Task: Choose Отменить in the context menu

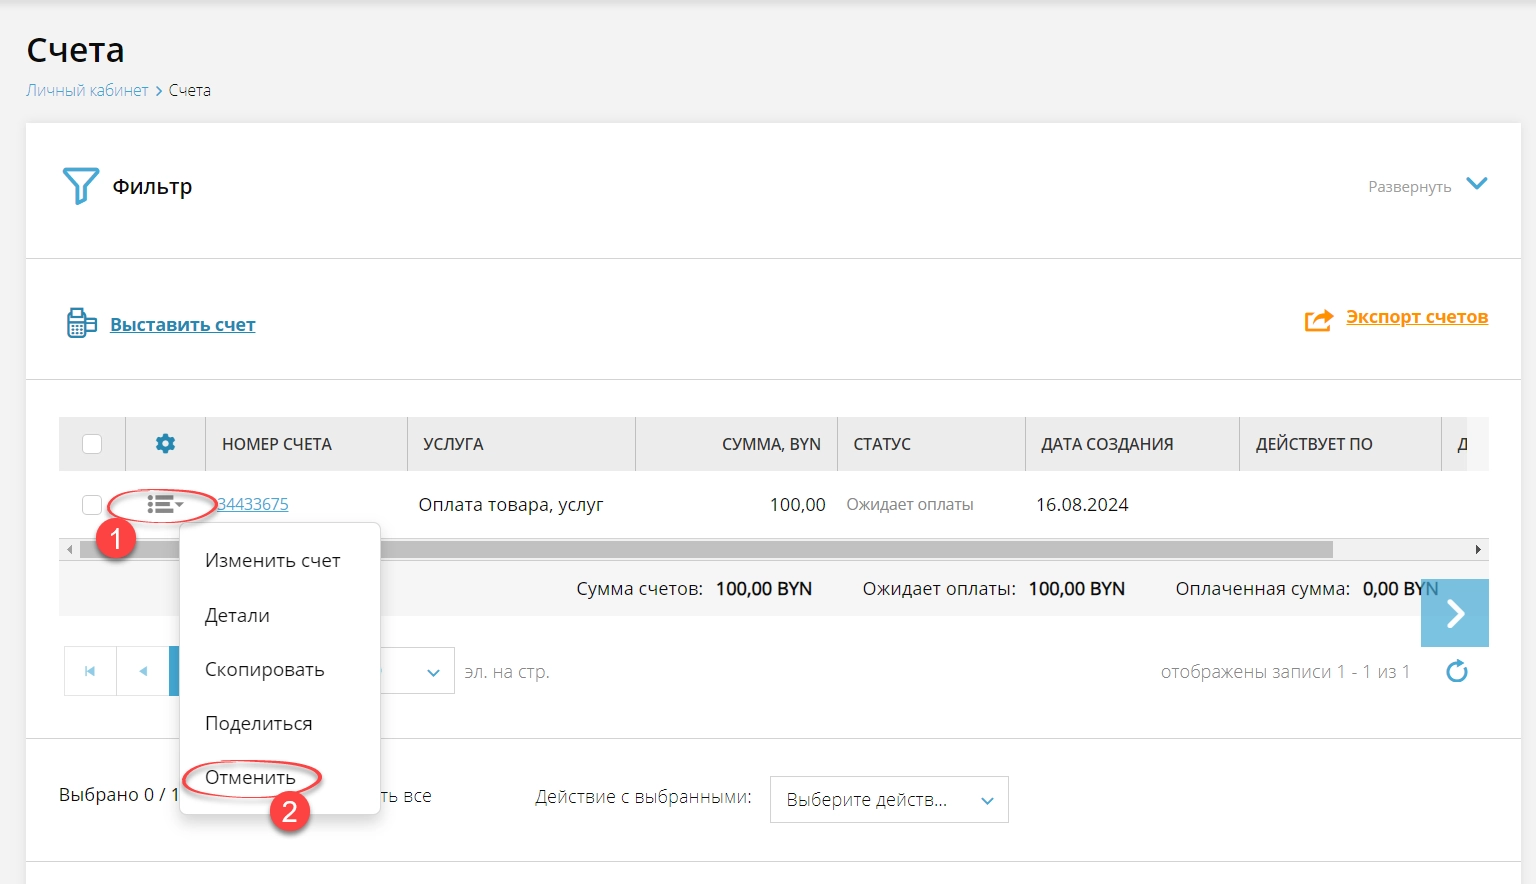Action: 250,778
